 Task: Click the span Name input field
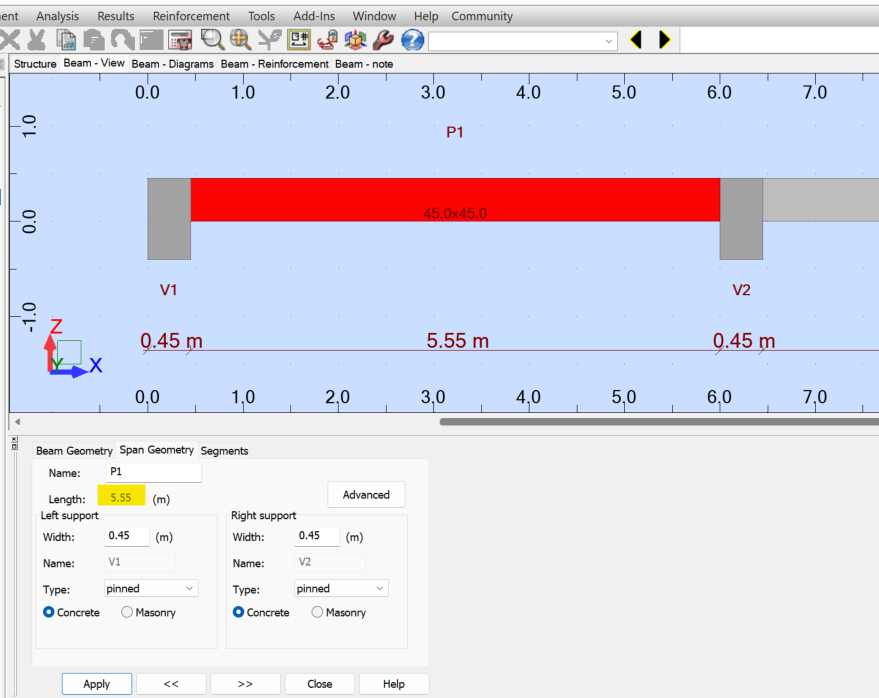153,472
